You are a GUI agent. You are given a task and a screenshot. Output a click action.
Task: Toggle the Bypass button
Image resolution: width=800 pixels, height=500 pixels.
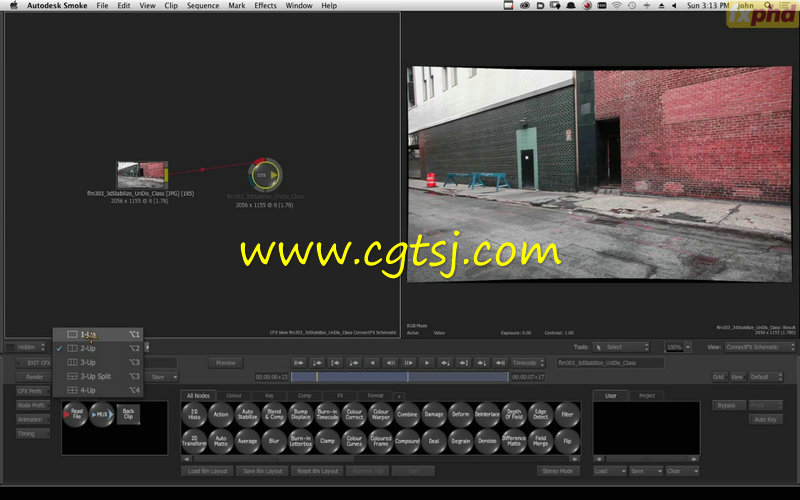[x=727, y=405]
